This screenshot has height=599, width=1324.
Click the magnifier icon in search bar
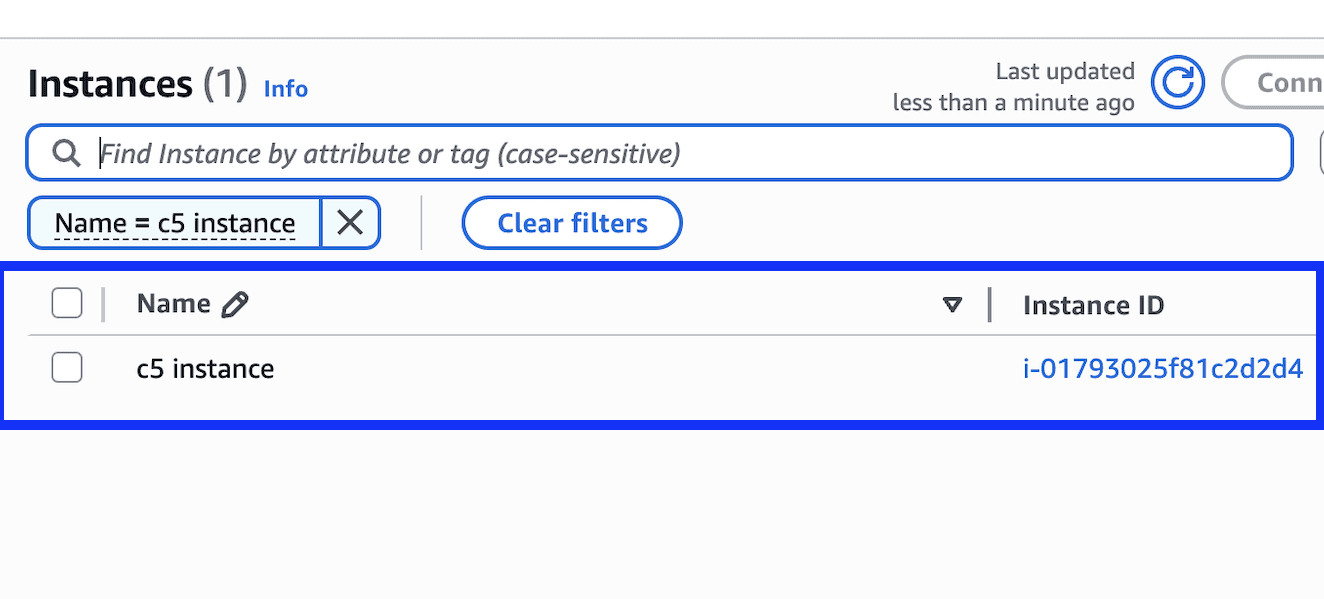[x=66, y=153]
